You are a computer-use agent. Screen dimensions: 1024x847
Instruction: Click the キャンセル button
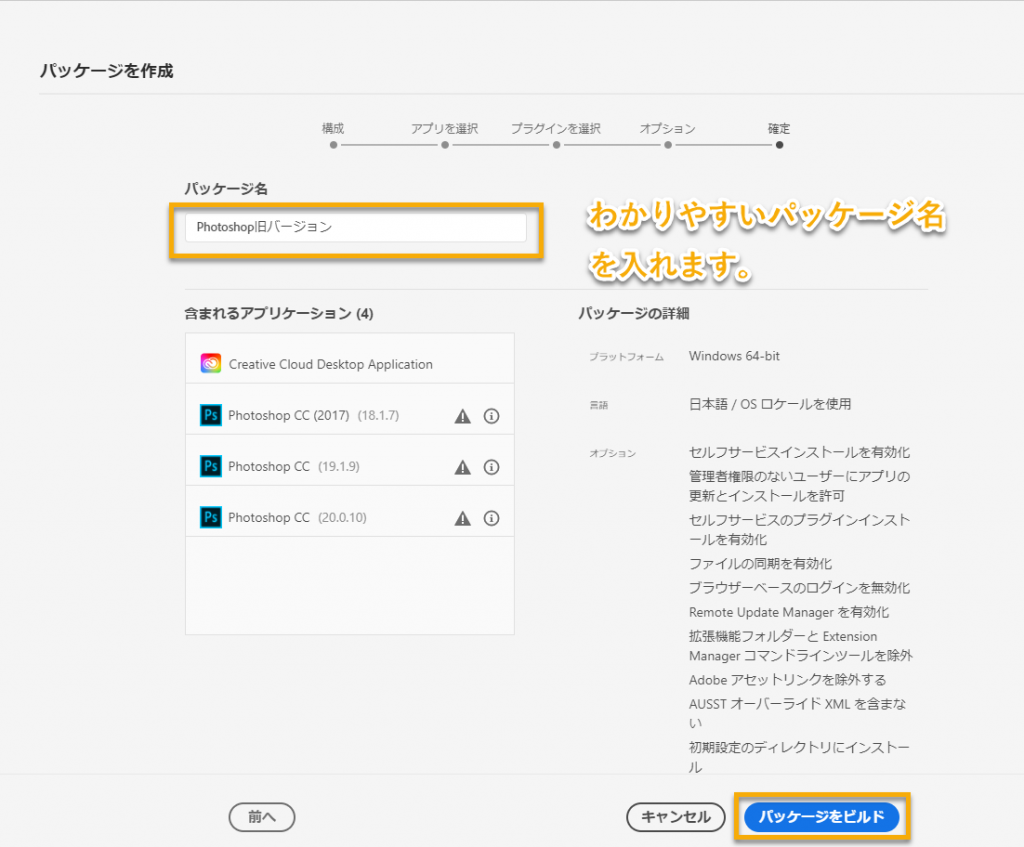(x=676, y=817)
